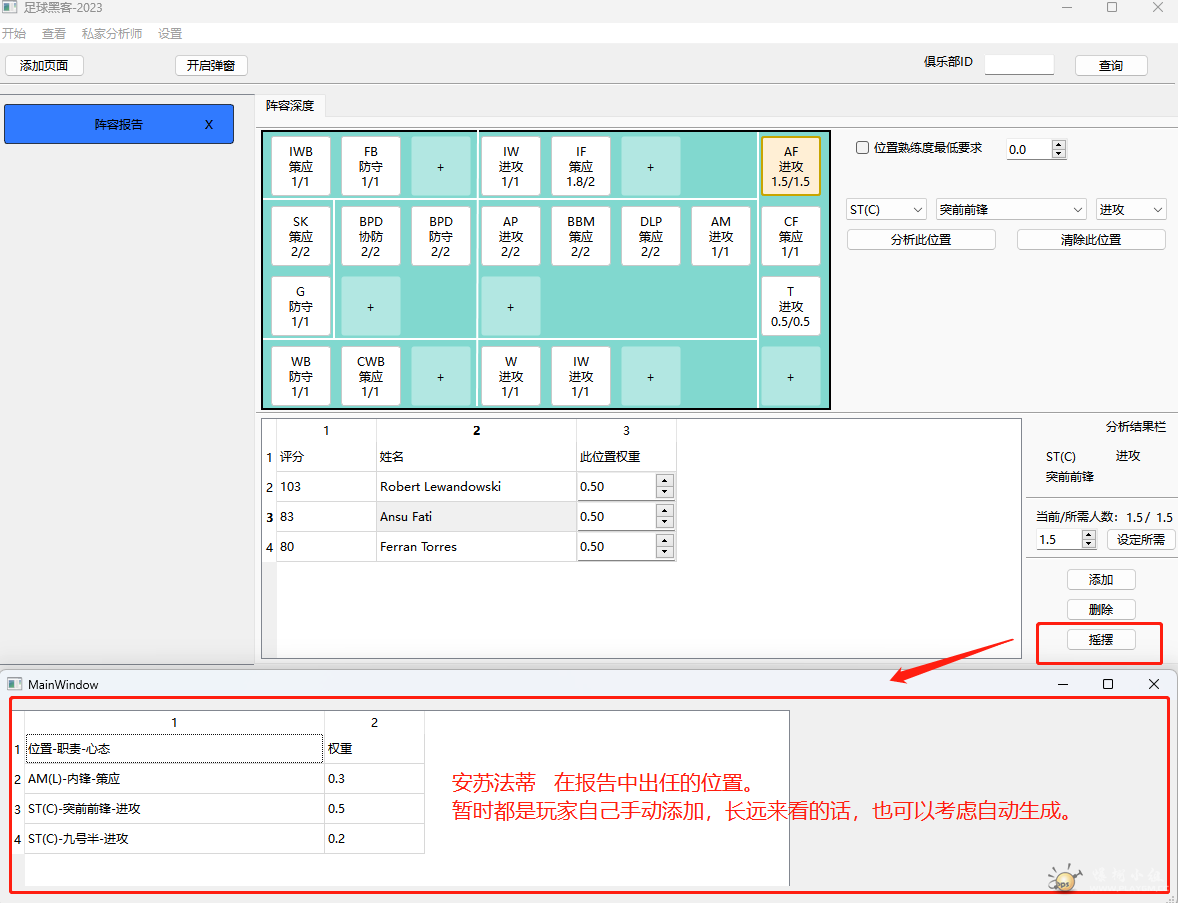Image resolution: width=1178 pixels, height=903 pixels.
Task: Close the 阵容报告 page with X
Action: point(208,125)
